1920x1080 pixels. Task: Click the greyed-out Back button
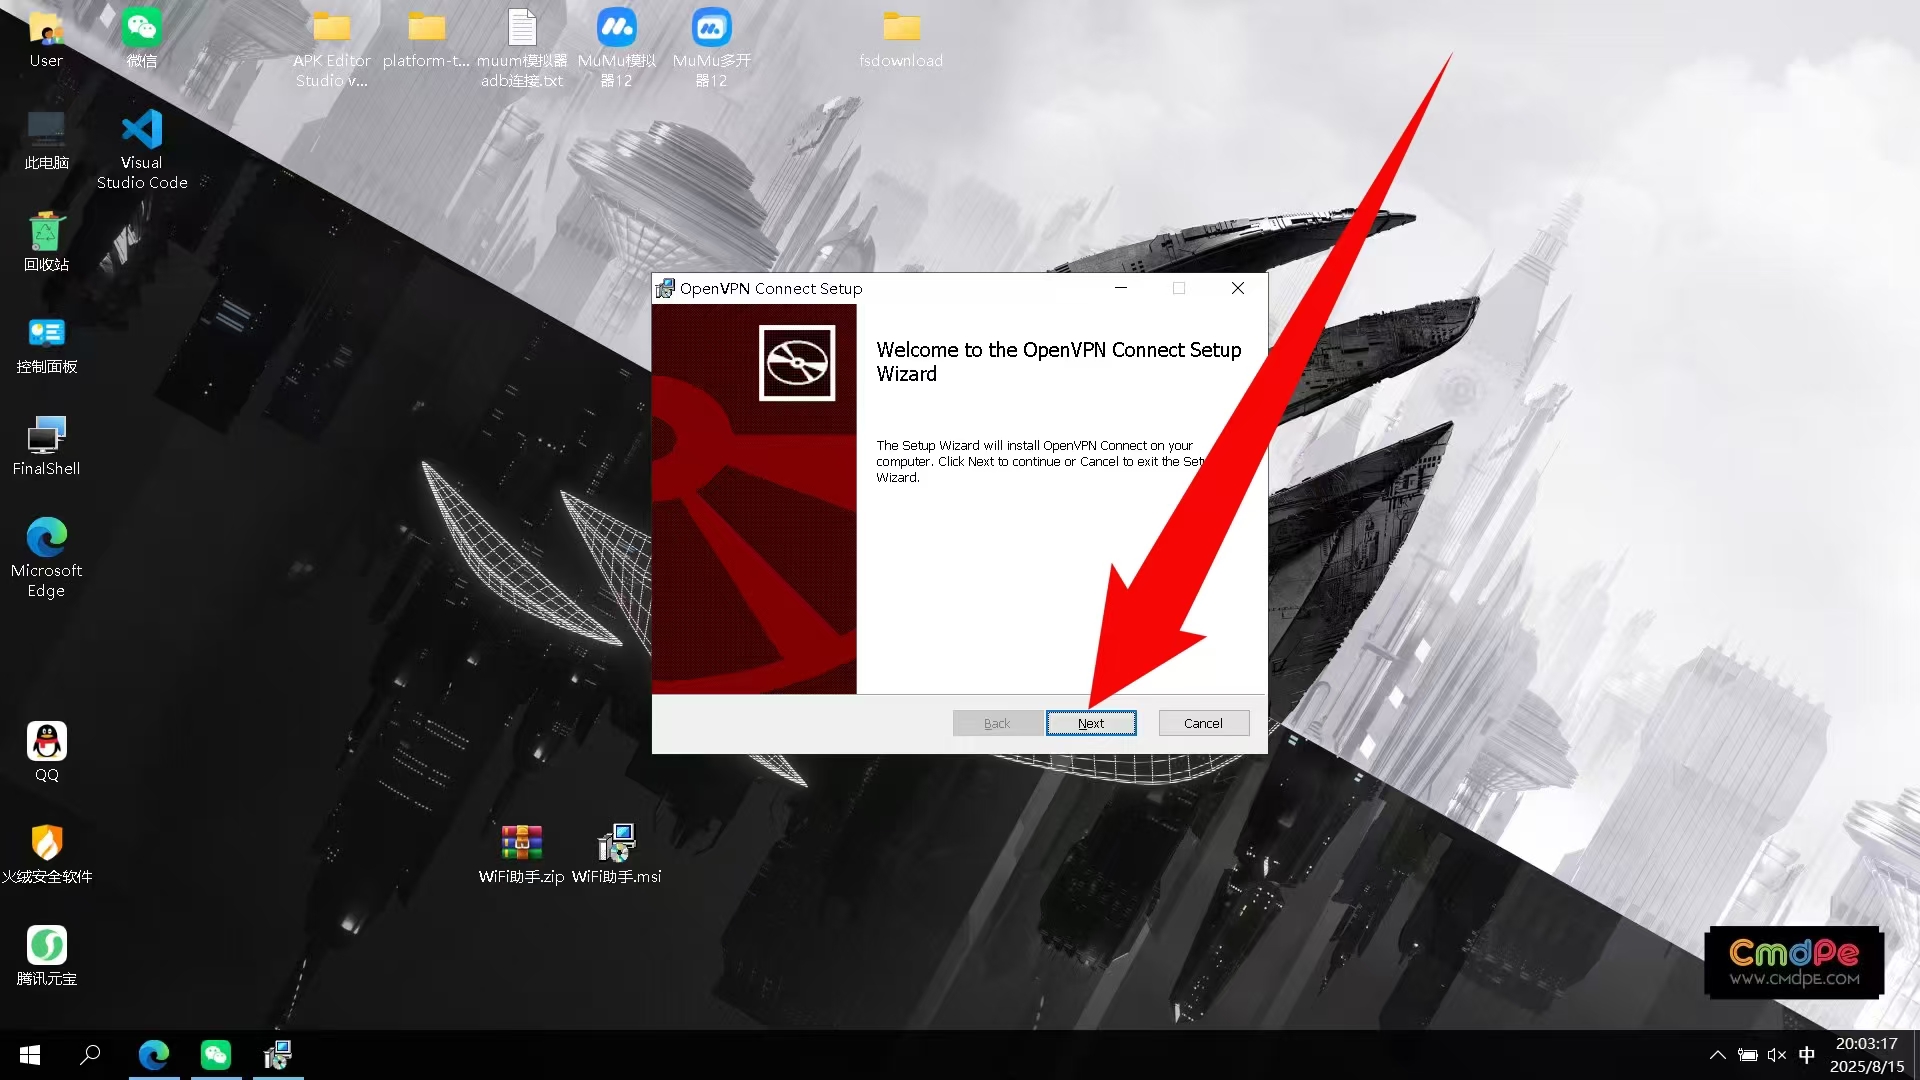point(997,723)
